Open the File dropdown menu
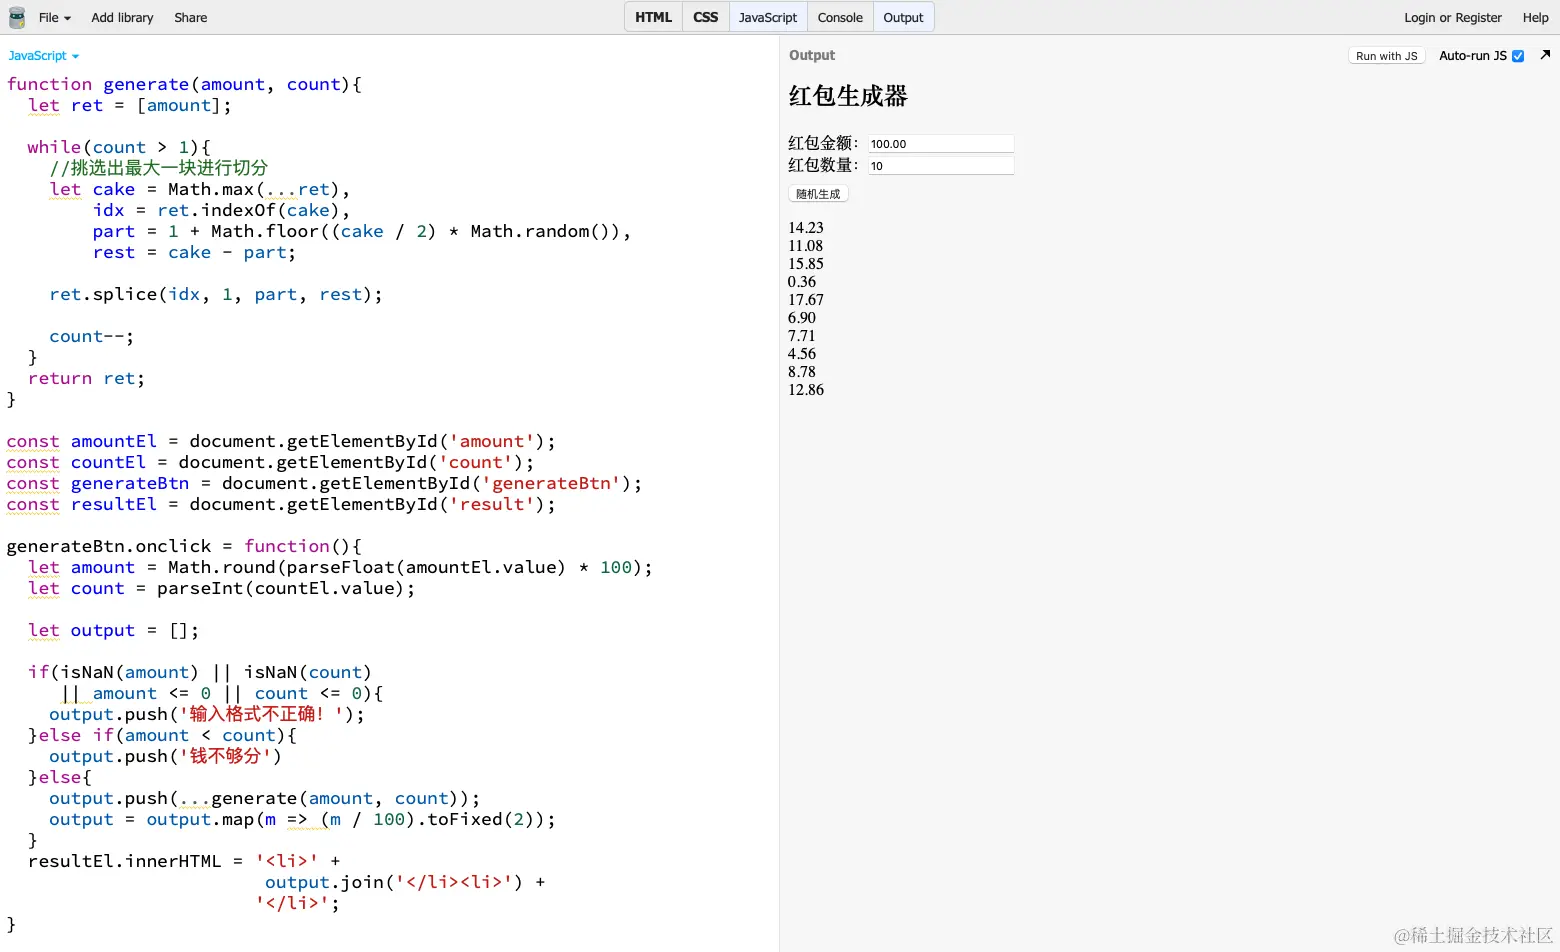The width and height of the screenshot is (1560, 952). coord(53,17)
